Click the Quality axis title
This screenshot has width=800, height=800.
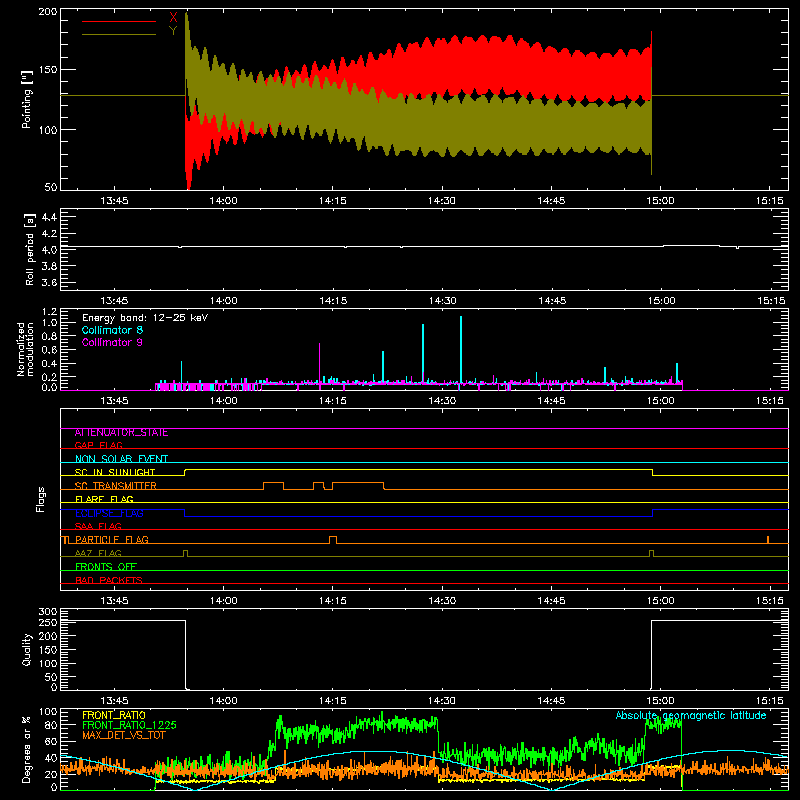27,649
